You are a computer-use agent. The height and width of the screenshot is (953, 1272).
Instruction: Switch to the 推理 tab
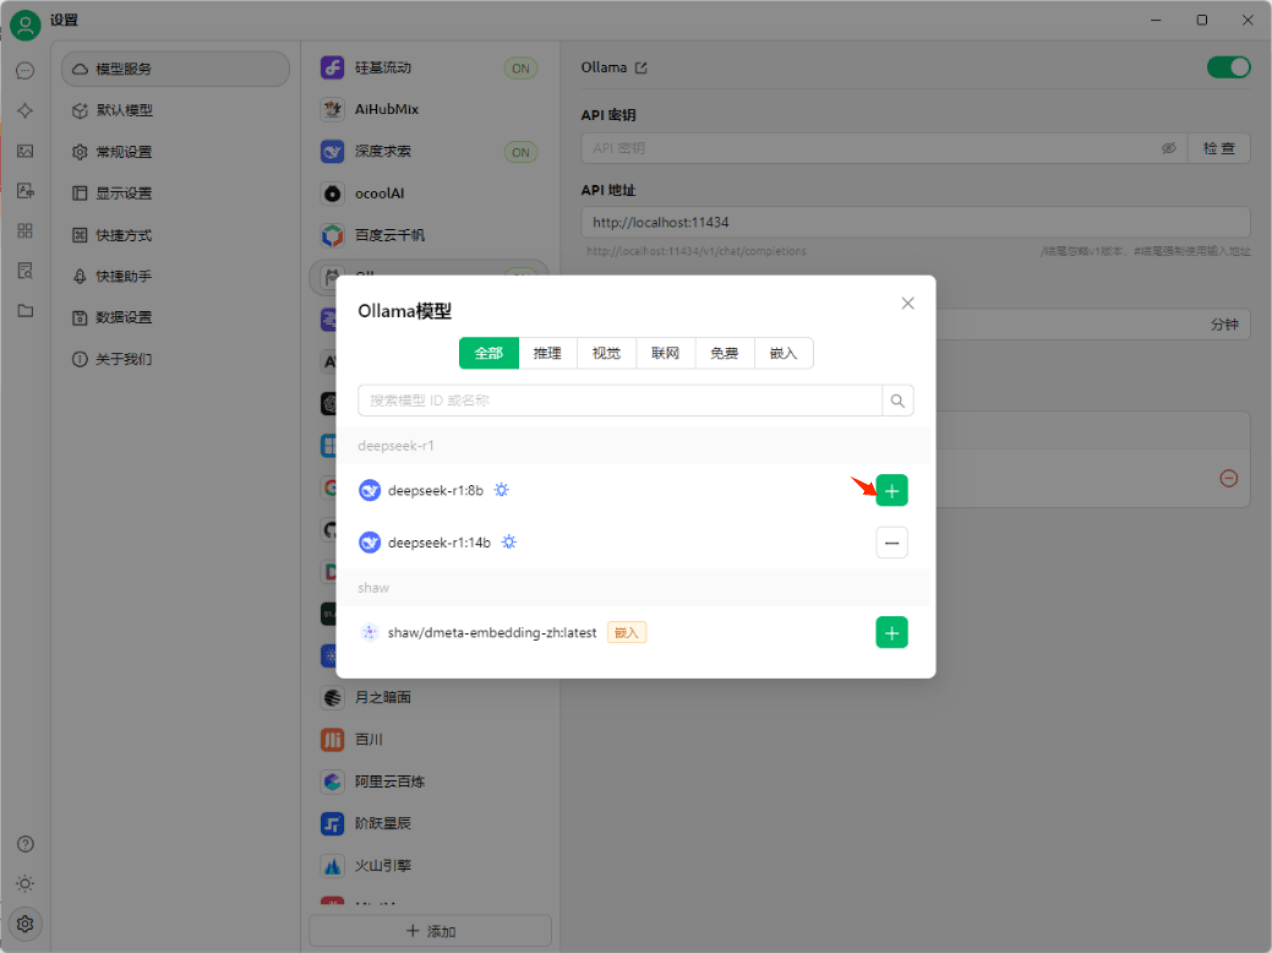point(547,353)
